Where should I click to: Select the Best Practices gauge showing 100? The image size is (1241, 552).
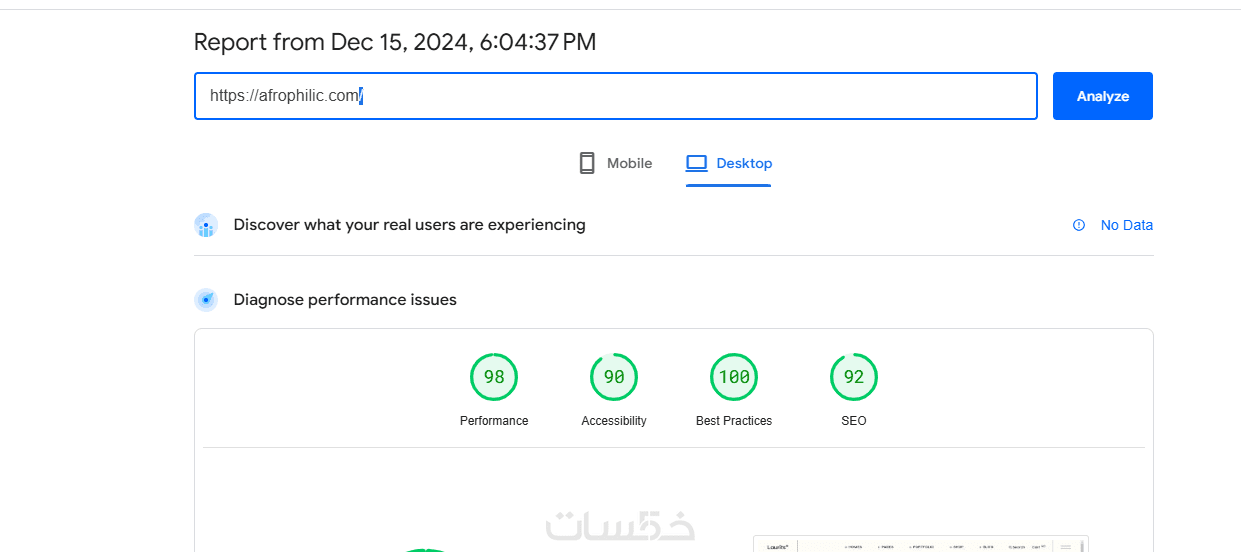click(x=734, y=377)
